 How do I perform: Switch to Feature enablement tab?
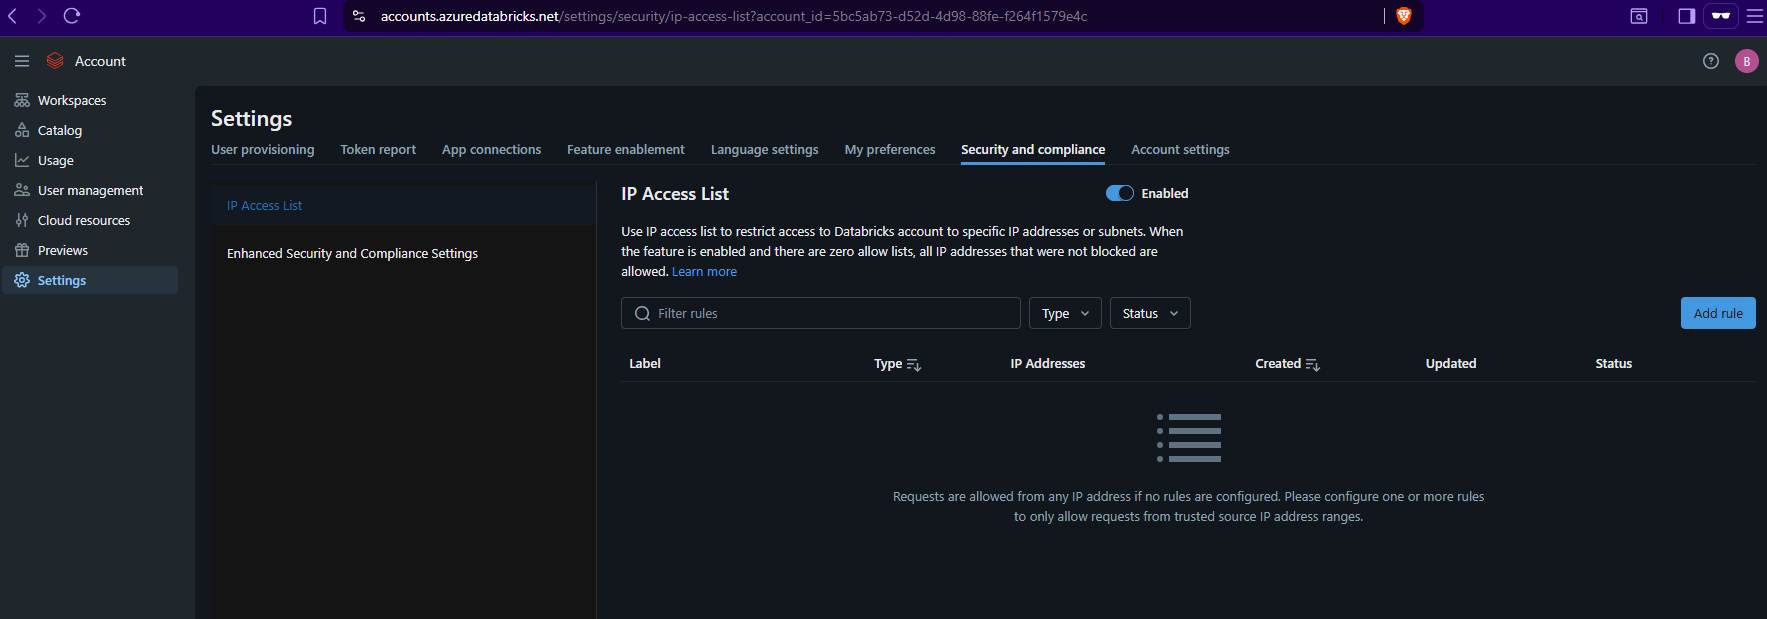pyautogui.click(x=626, y=149)
